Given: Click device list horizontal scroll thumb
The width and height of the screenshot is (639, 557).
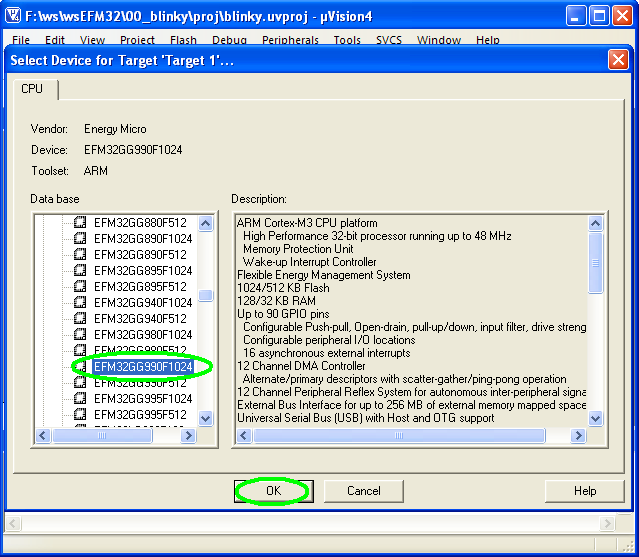Looking at the screenshot, I should pyautogui.click(x=102, y=436).
